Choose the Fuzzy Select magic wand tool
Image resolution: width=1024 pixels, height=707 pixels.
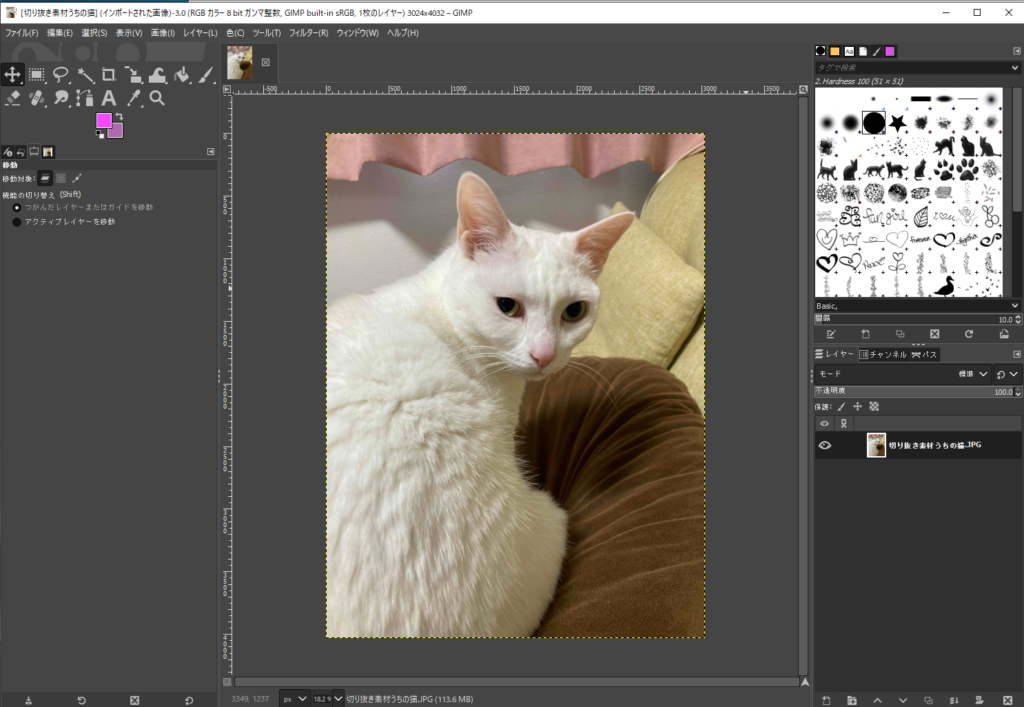click(x=85, y=74)
